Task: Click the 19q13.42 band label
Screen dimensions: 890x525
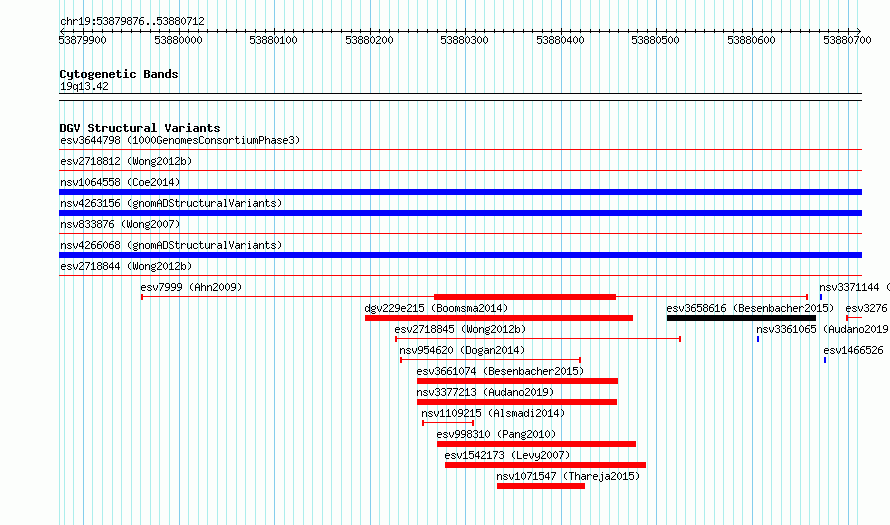Action: pos(84,86)
